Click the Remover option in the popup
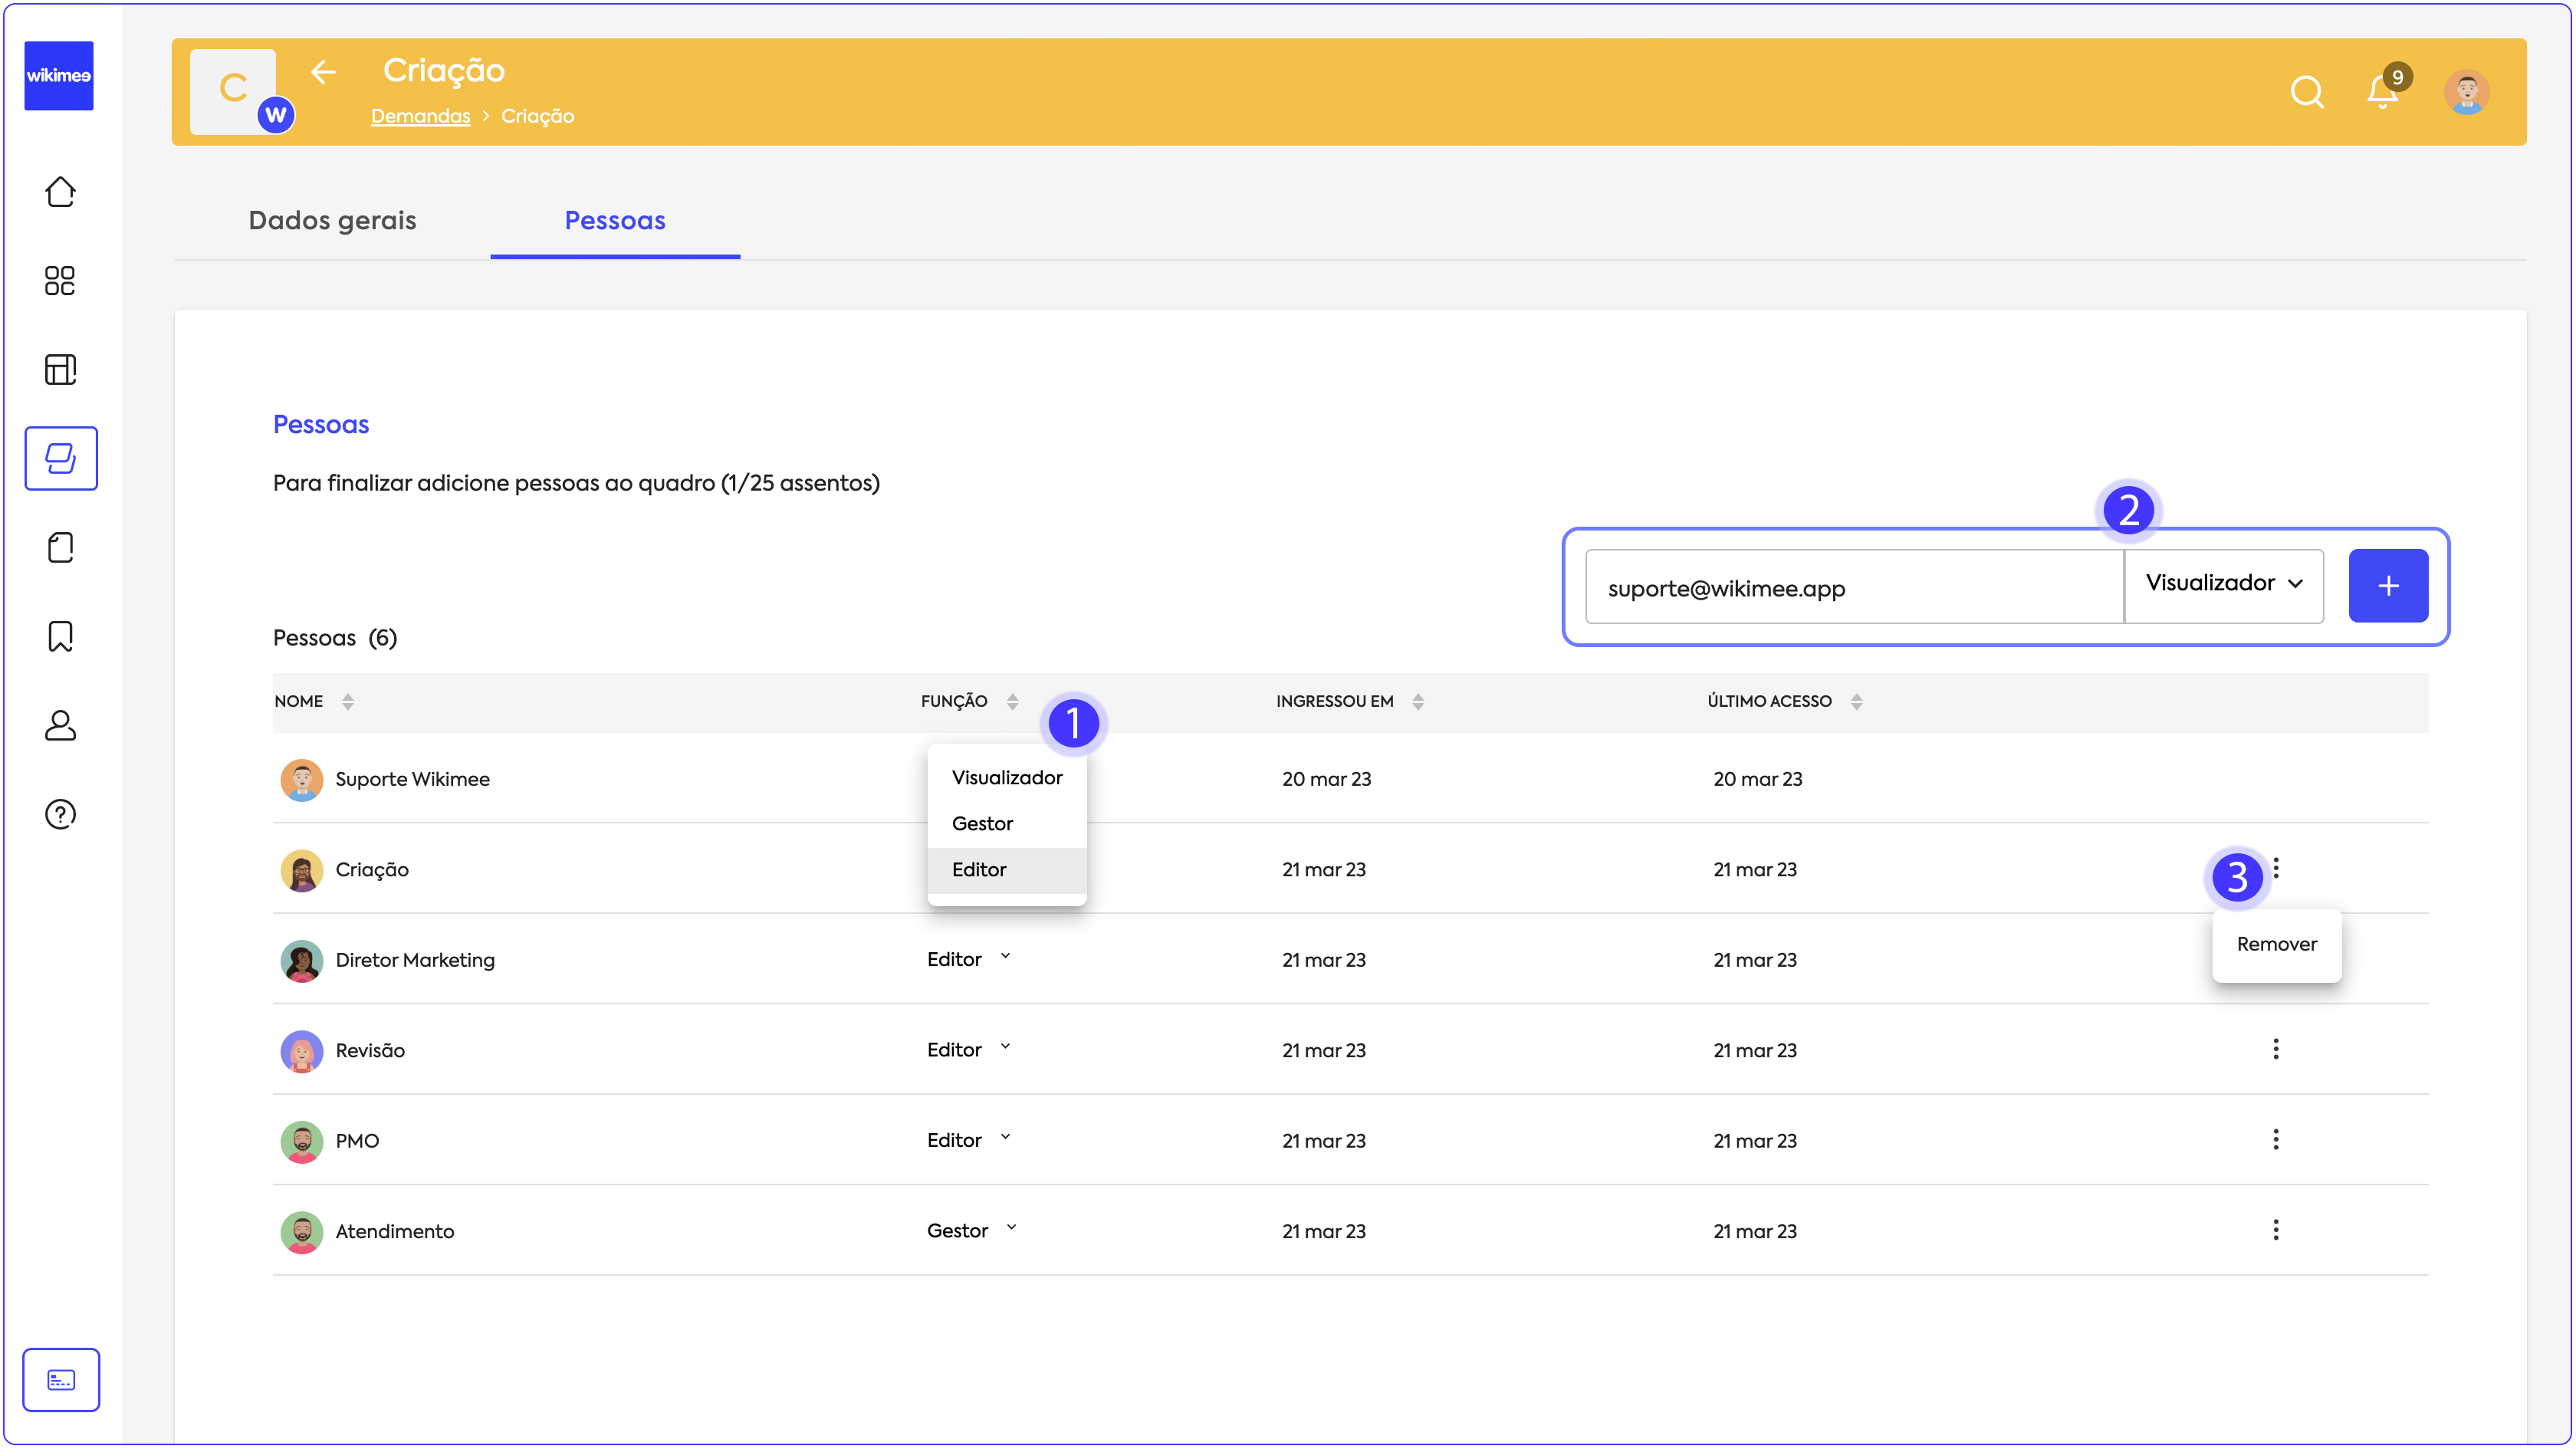 (2276, 944)
